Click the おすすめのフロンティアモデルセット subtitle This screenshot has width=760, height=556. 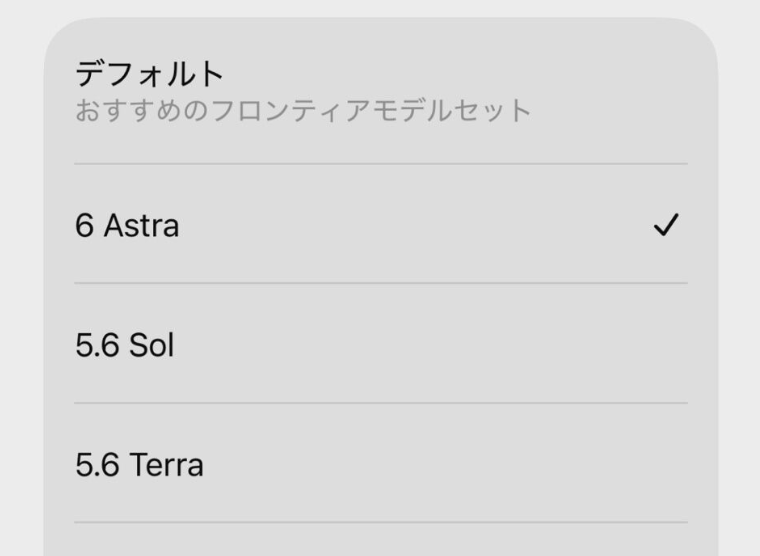coord(303,111)
